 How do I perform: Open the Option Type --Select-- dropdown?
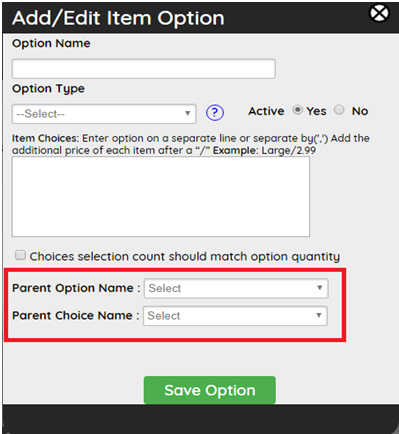pos(104,114)
